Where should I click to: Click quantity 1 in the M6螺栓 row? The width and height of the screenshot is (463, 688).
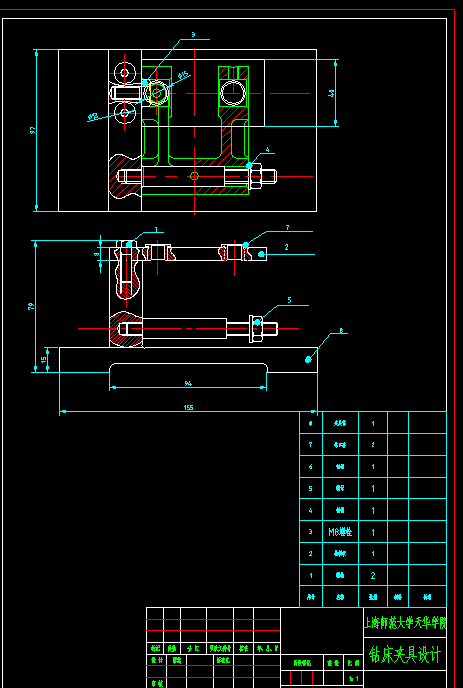(x=373, y=532)
